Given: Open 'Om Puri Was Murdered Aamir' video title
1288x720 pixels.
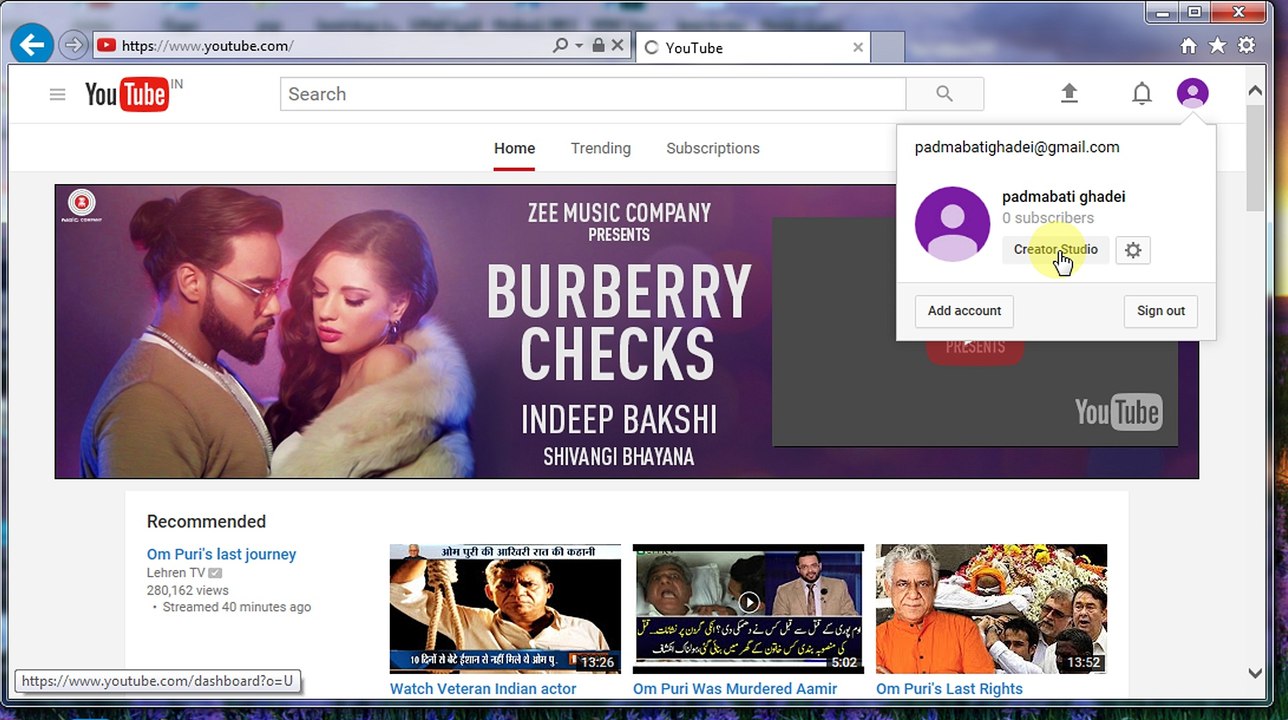Looking at the screenshot, I should pos(735,689).
